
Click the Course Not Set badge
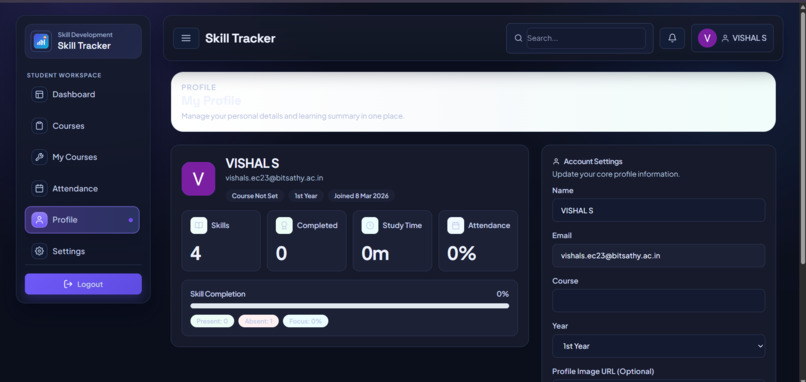tap(255, 196)
